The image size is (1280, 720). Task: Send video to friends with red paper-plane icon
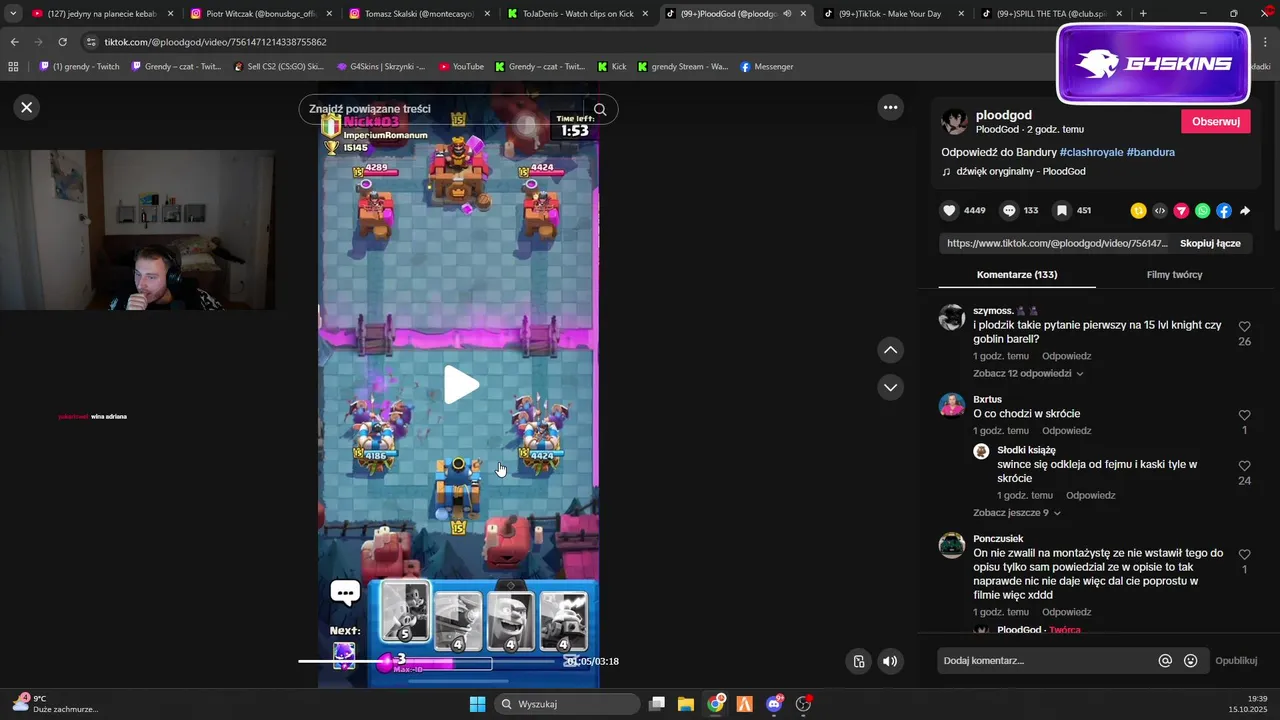1181,211
